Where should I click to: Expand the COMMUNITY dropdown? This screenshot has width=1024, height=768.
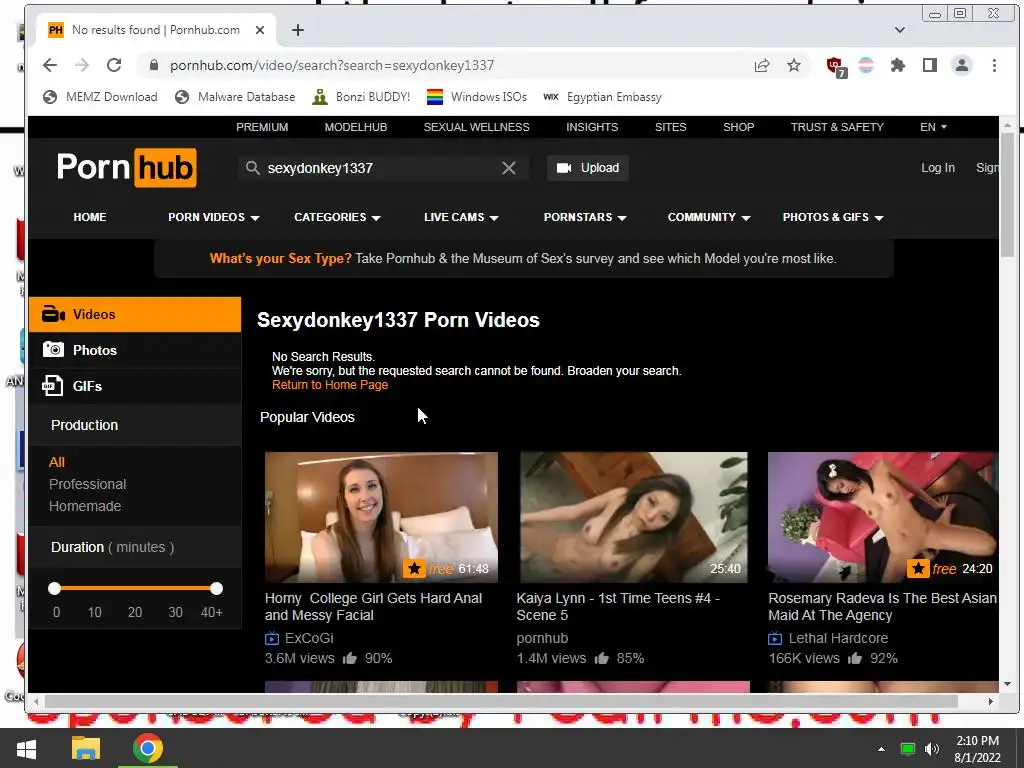pyautogui.click(x=709, y=217)
